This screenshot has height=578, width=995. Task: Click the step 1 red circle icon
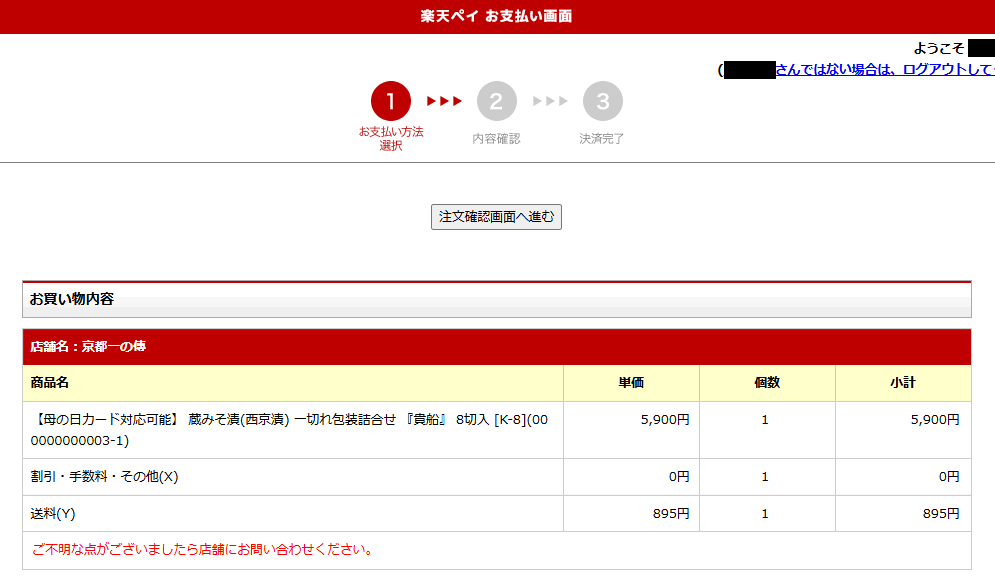(391, 101)
